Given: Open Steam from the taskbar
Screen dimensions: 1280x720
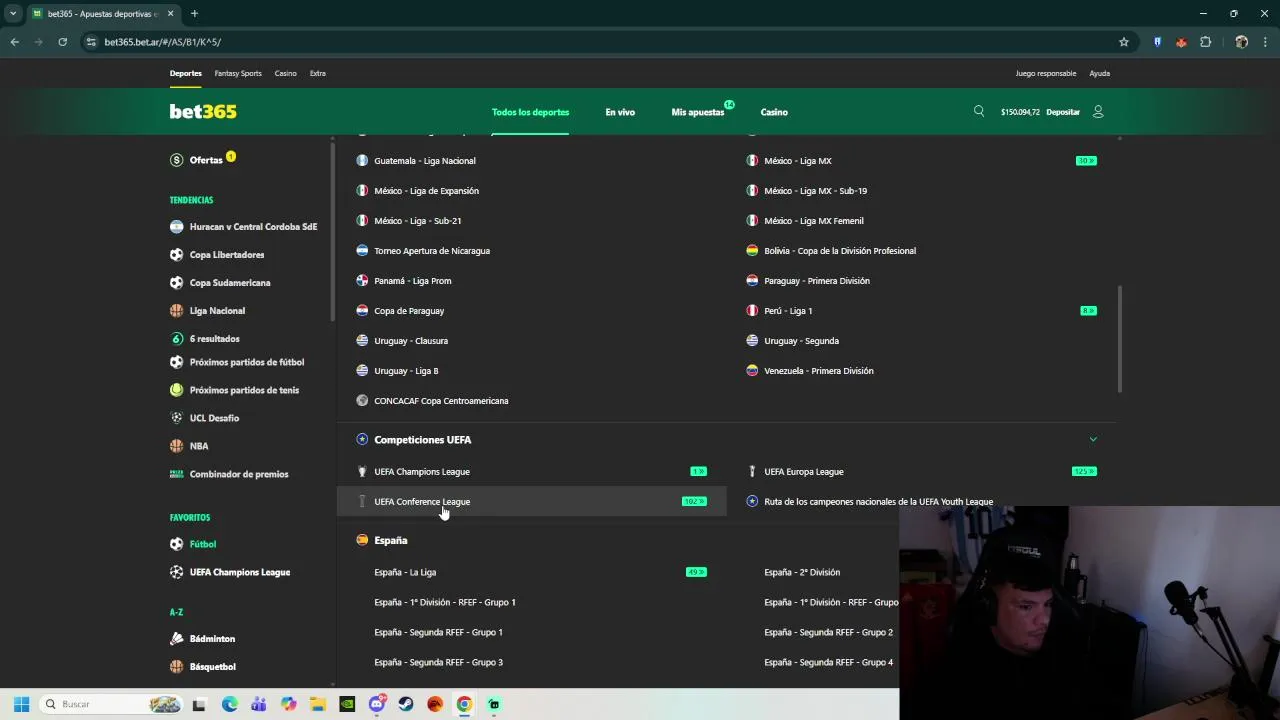Looking at the screenshot, I should [x=406, y=704].
